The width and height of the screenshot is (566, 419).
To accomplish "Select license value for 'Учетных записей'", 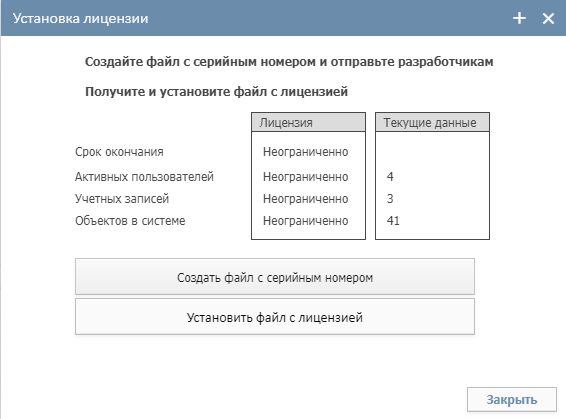I will 305,198.
